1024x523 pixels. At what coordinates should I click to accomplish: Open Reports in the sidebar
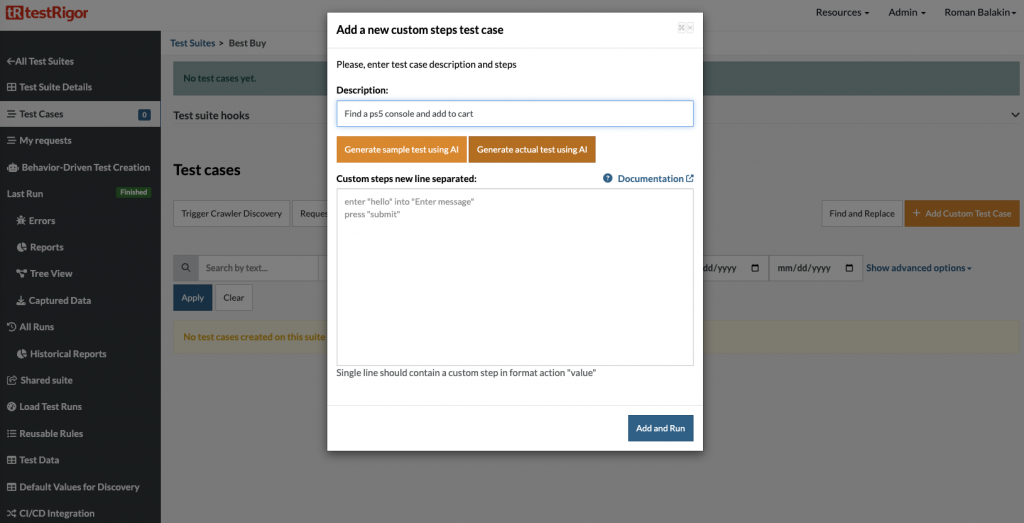pyautogui.click(x=46, y=247)
